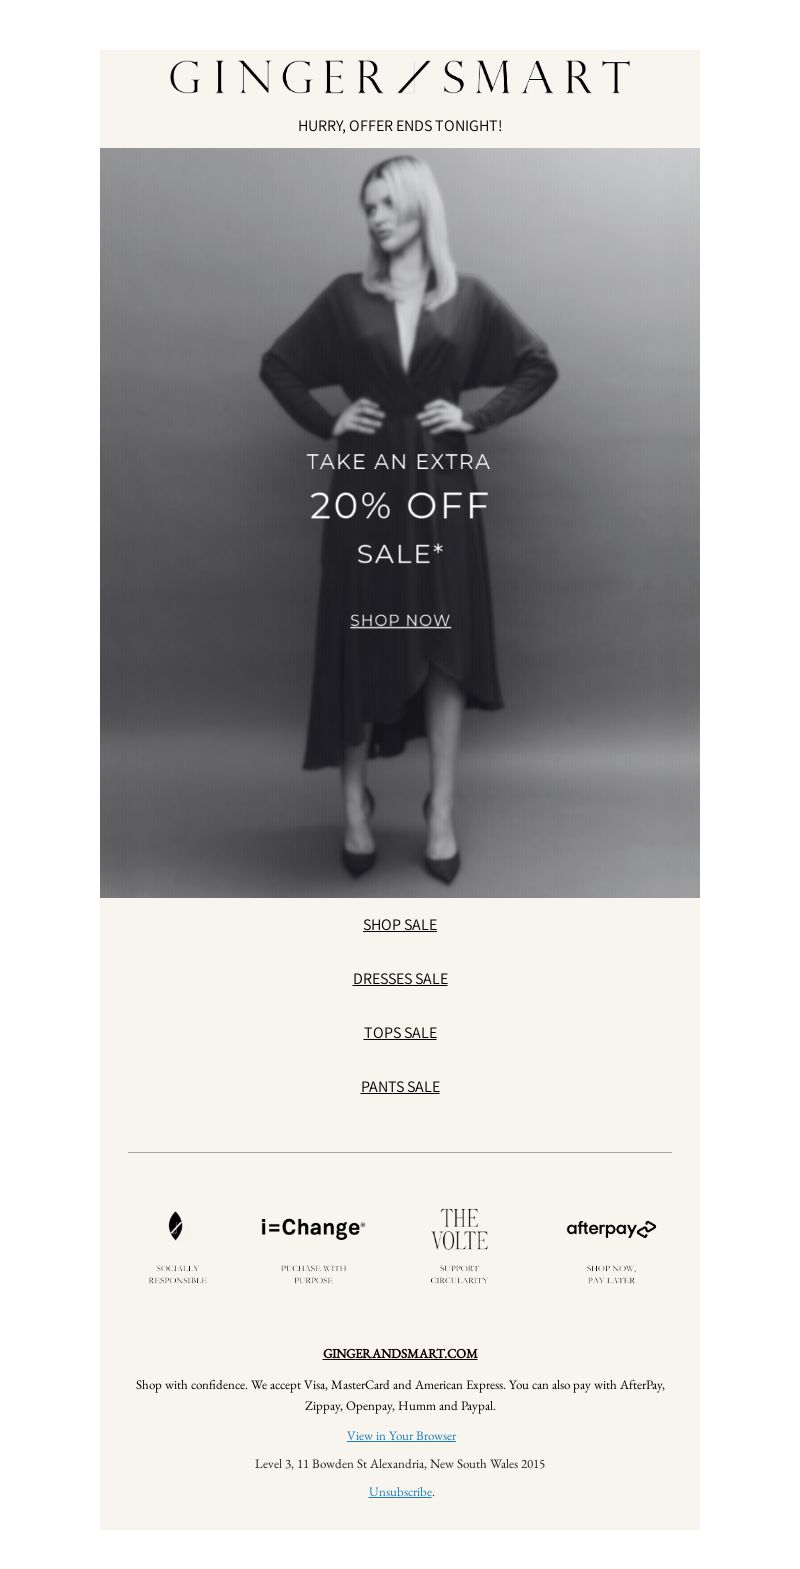Click SHOP NOW on the hero image
800x1569 pixels.
[x=400, y=620]
